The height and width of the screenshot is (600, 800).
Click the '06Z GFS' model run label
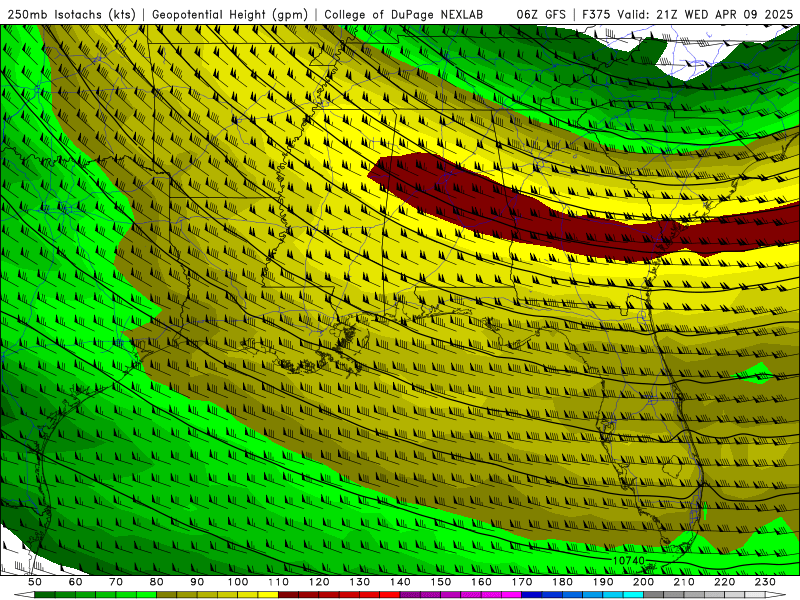541,15
